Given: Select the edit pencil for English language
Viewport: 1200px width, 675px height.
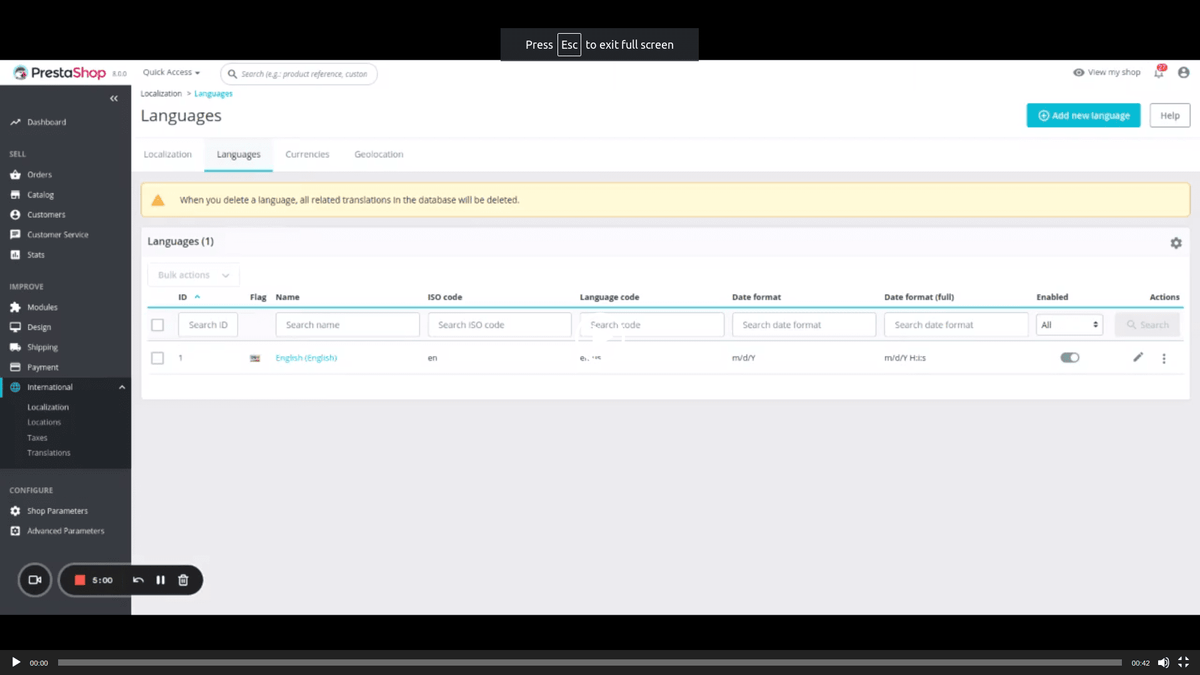Looking at the screenshot, I should coord(1138,357).
